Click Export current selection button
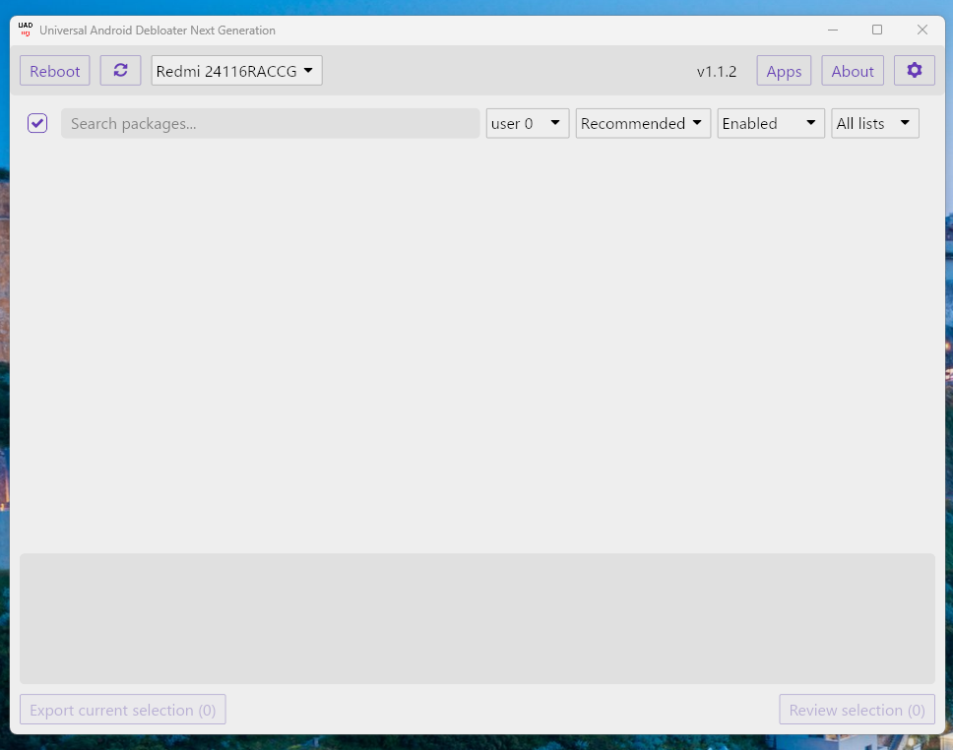953x750 pixels. 123,710
